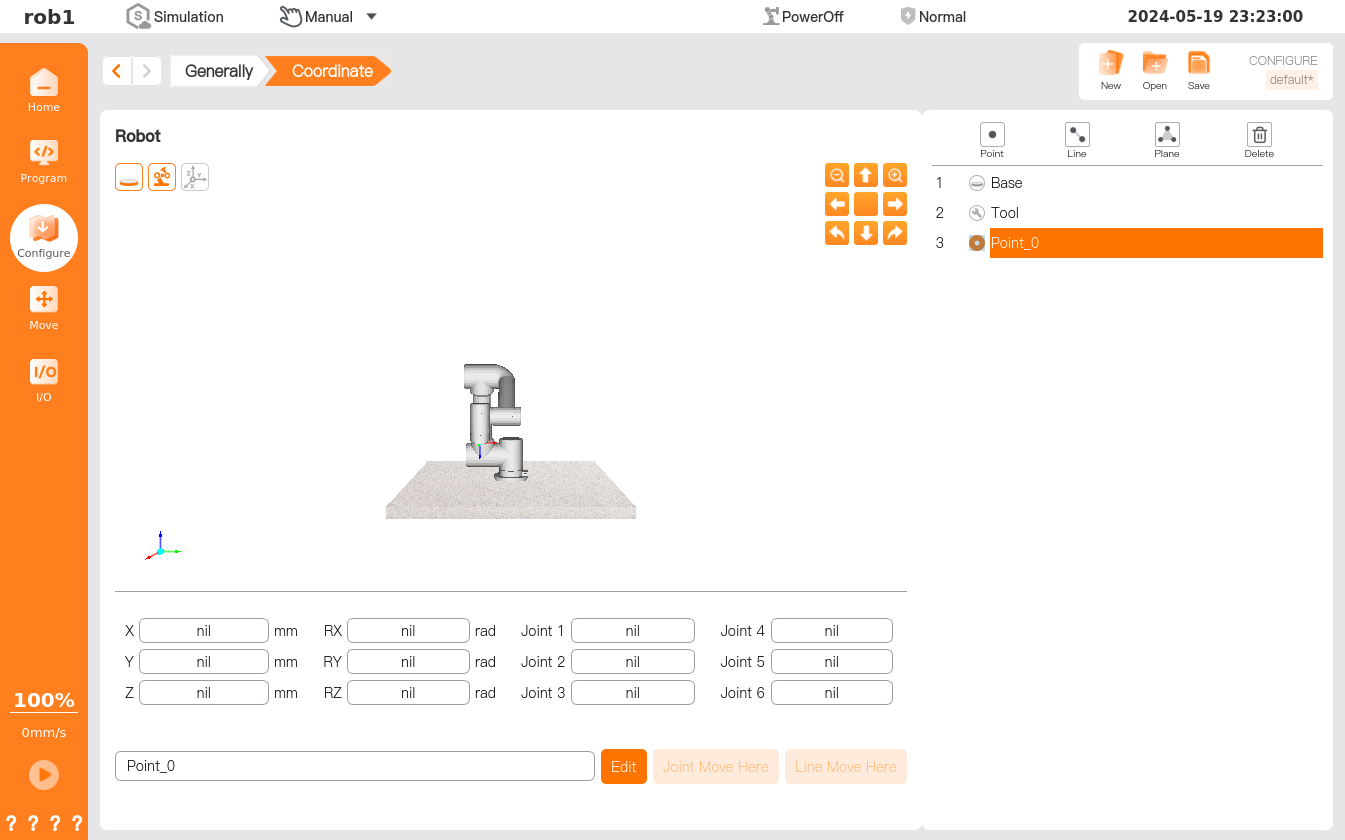Click the 100% speed indicator

click(44, 700)
